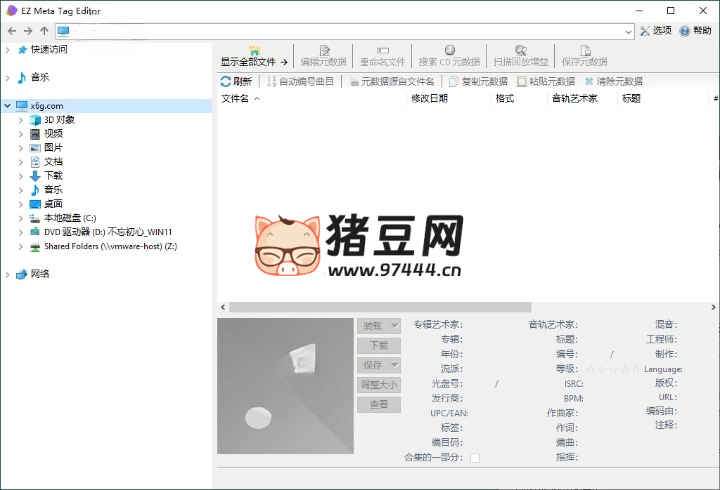The width and height of the screenshot is (720, 490).
Task: Select the 桌面 tree item
Action: click(53, 204)
